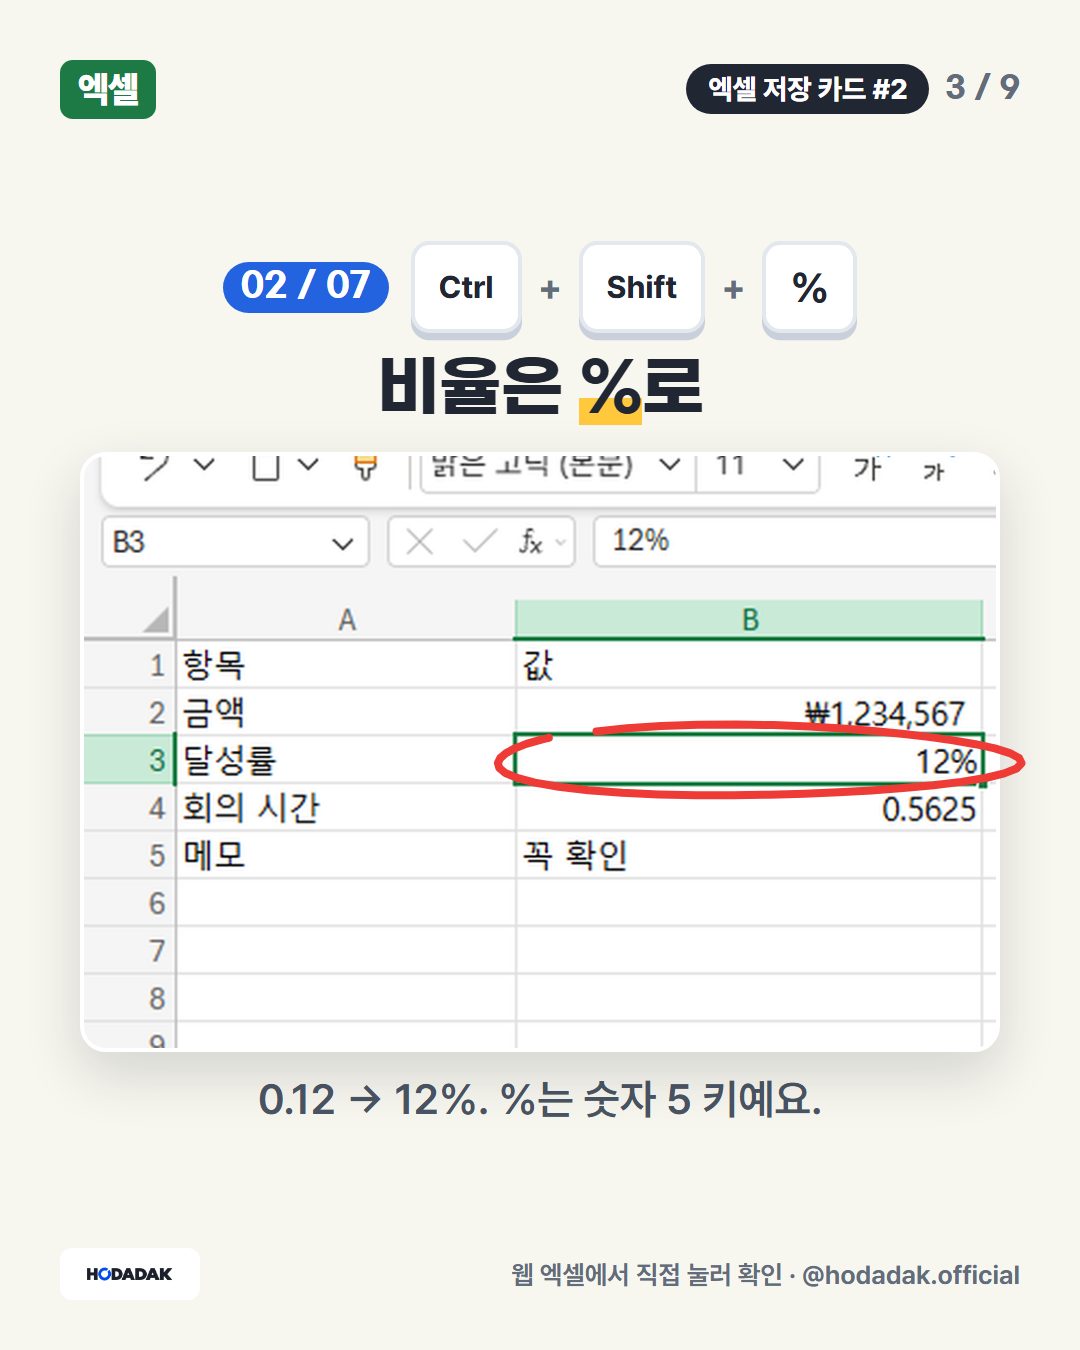1080x1350 pixels.
Task: Click cell A4 containing 회의 시간
Action: tap(346, 808)
